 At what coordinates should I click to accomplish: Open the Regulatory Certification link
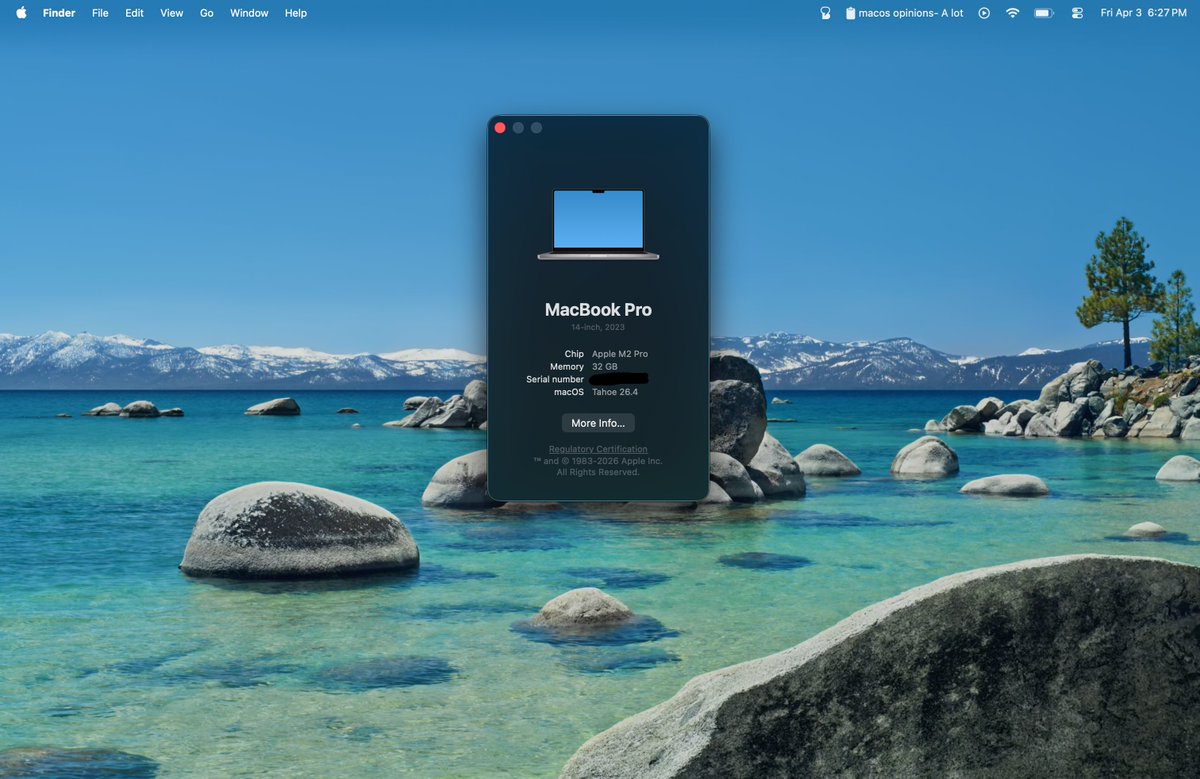tap(598, 449)
